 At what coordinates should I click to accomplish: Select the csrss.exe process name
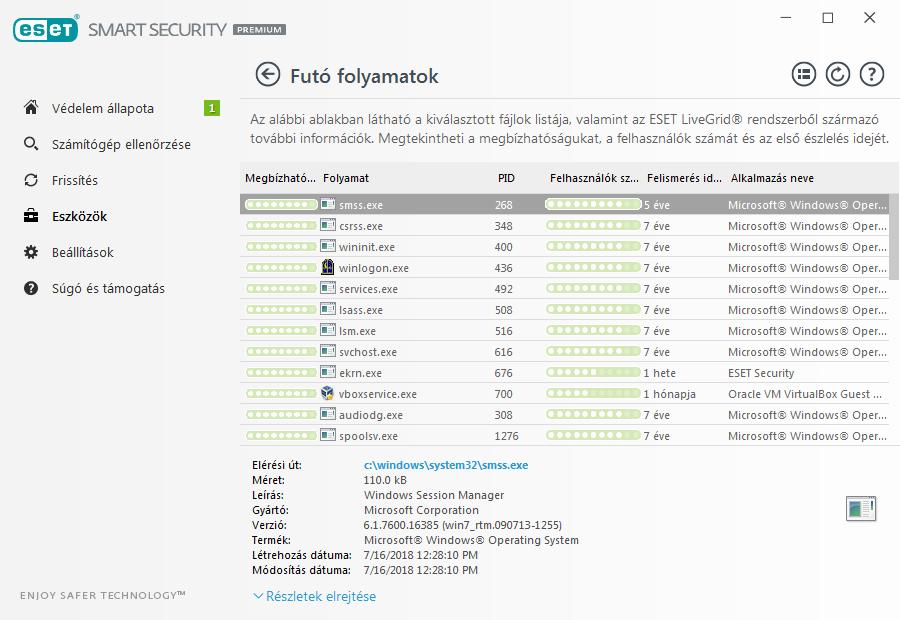[360, 226]
